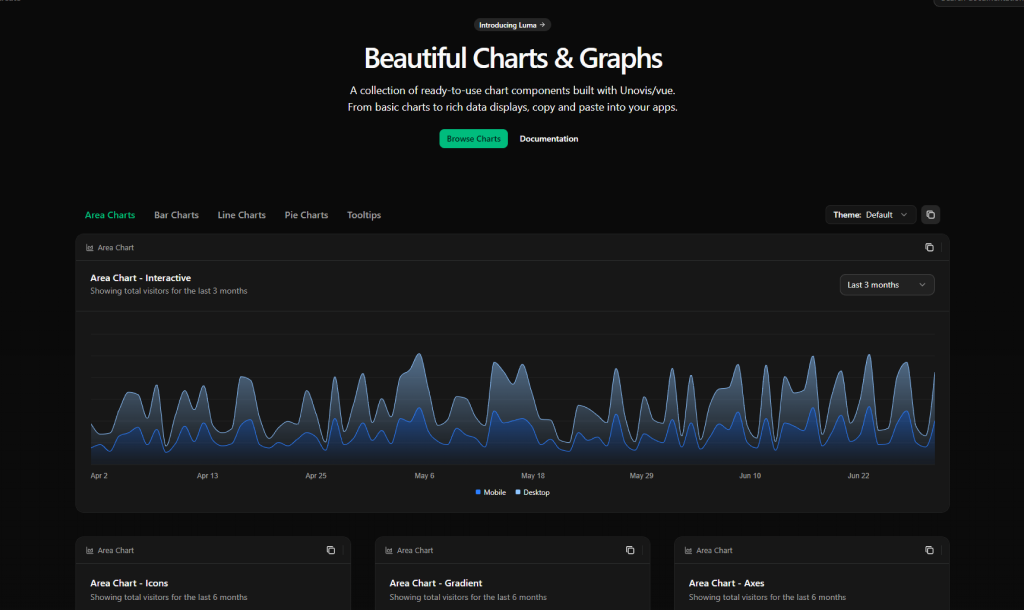
Task: Click the chart icon on Area Chart - Gradient header
Action: pyautogui.click(x=387, y=550)
